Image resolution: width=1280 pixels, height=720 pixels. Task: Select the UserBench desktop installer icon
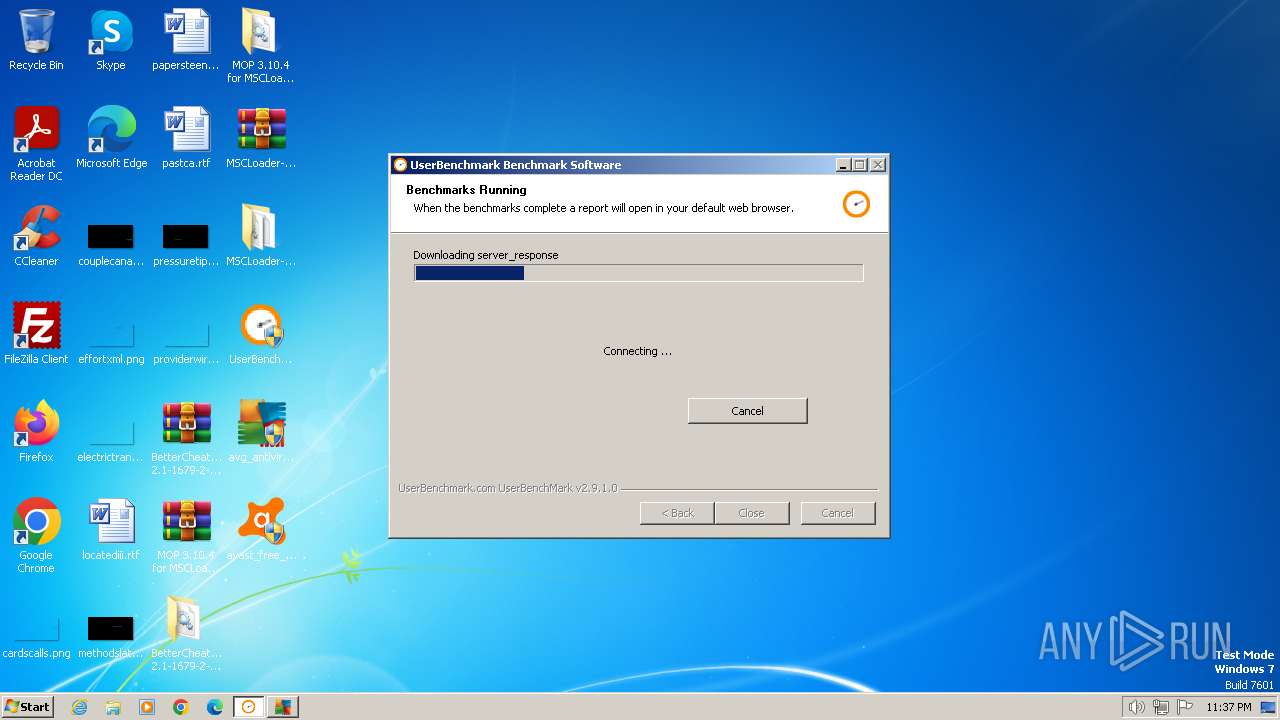click(x=260, y=334)
